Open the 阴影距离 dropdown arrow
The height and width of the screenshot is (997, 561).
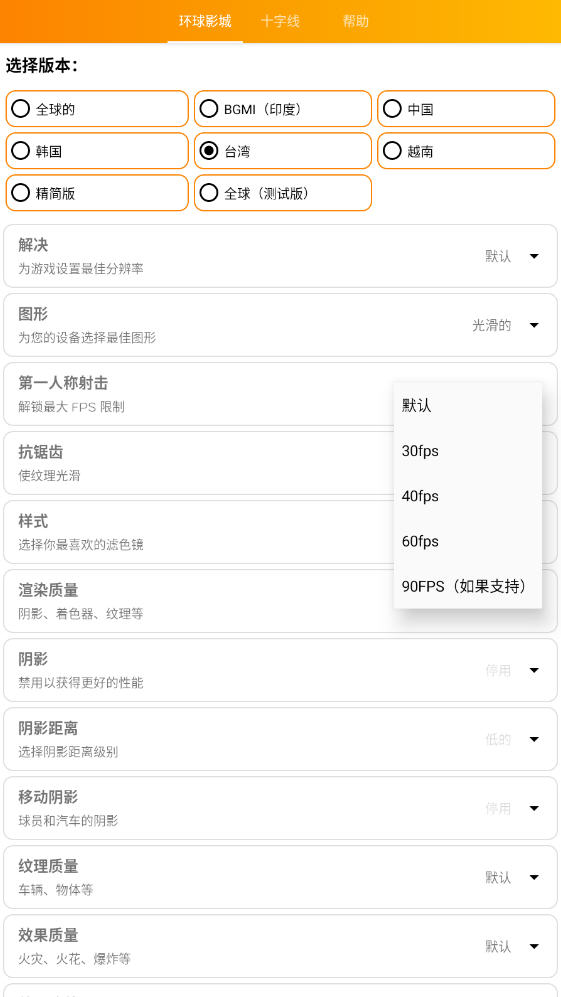point(534,739)
